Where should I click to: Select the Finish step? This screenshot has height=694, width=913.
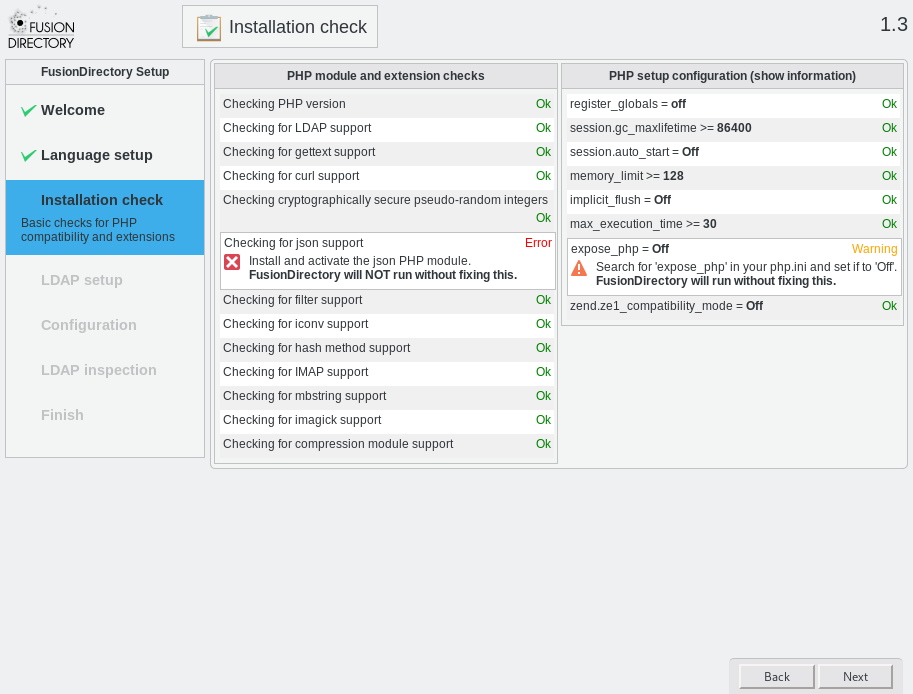pyautogui.click(x=62, y=415)
